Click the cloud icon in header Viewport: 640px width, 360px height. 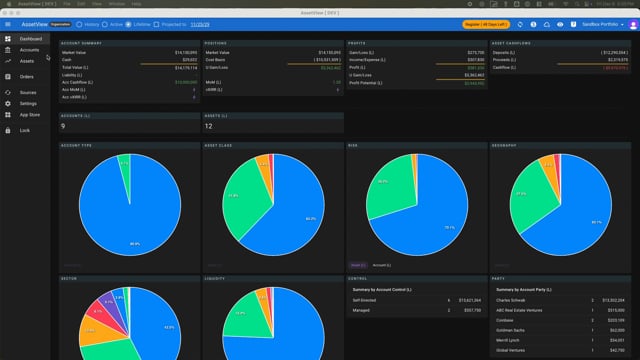pos(547,24)
